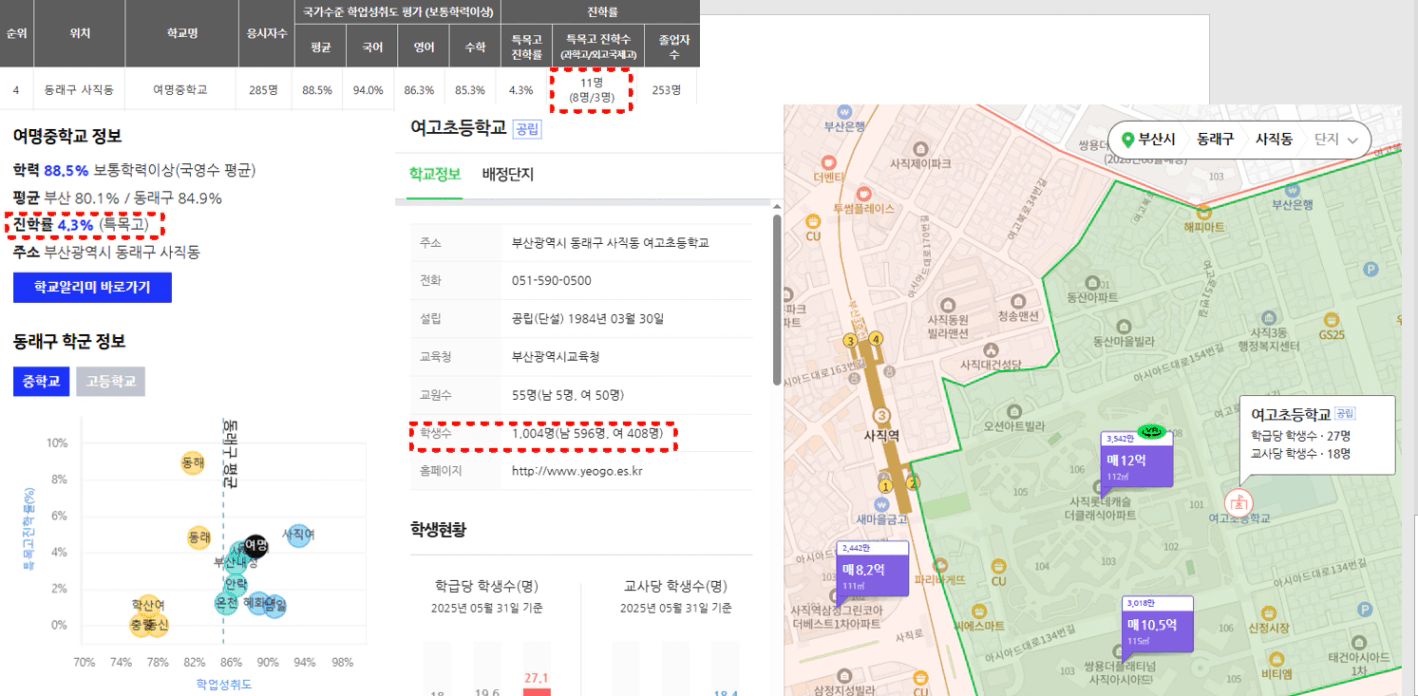Open the 매 8.2억 price listing marker
This screenshot has width=1418, height=696.
pos(873,569)
